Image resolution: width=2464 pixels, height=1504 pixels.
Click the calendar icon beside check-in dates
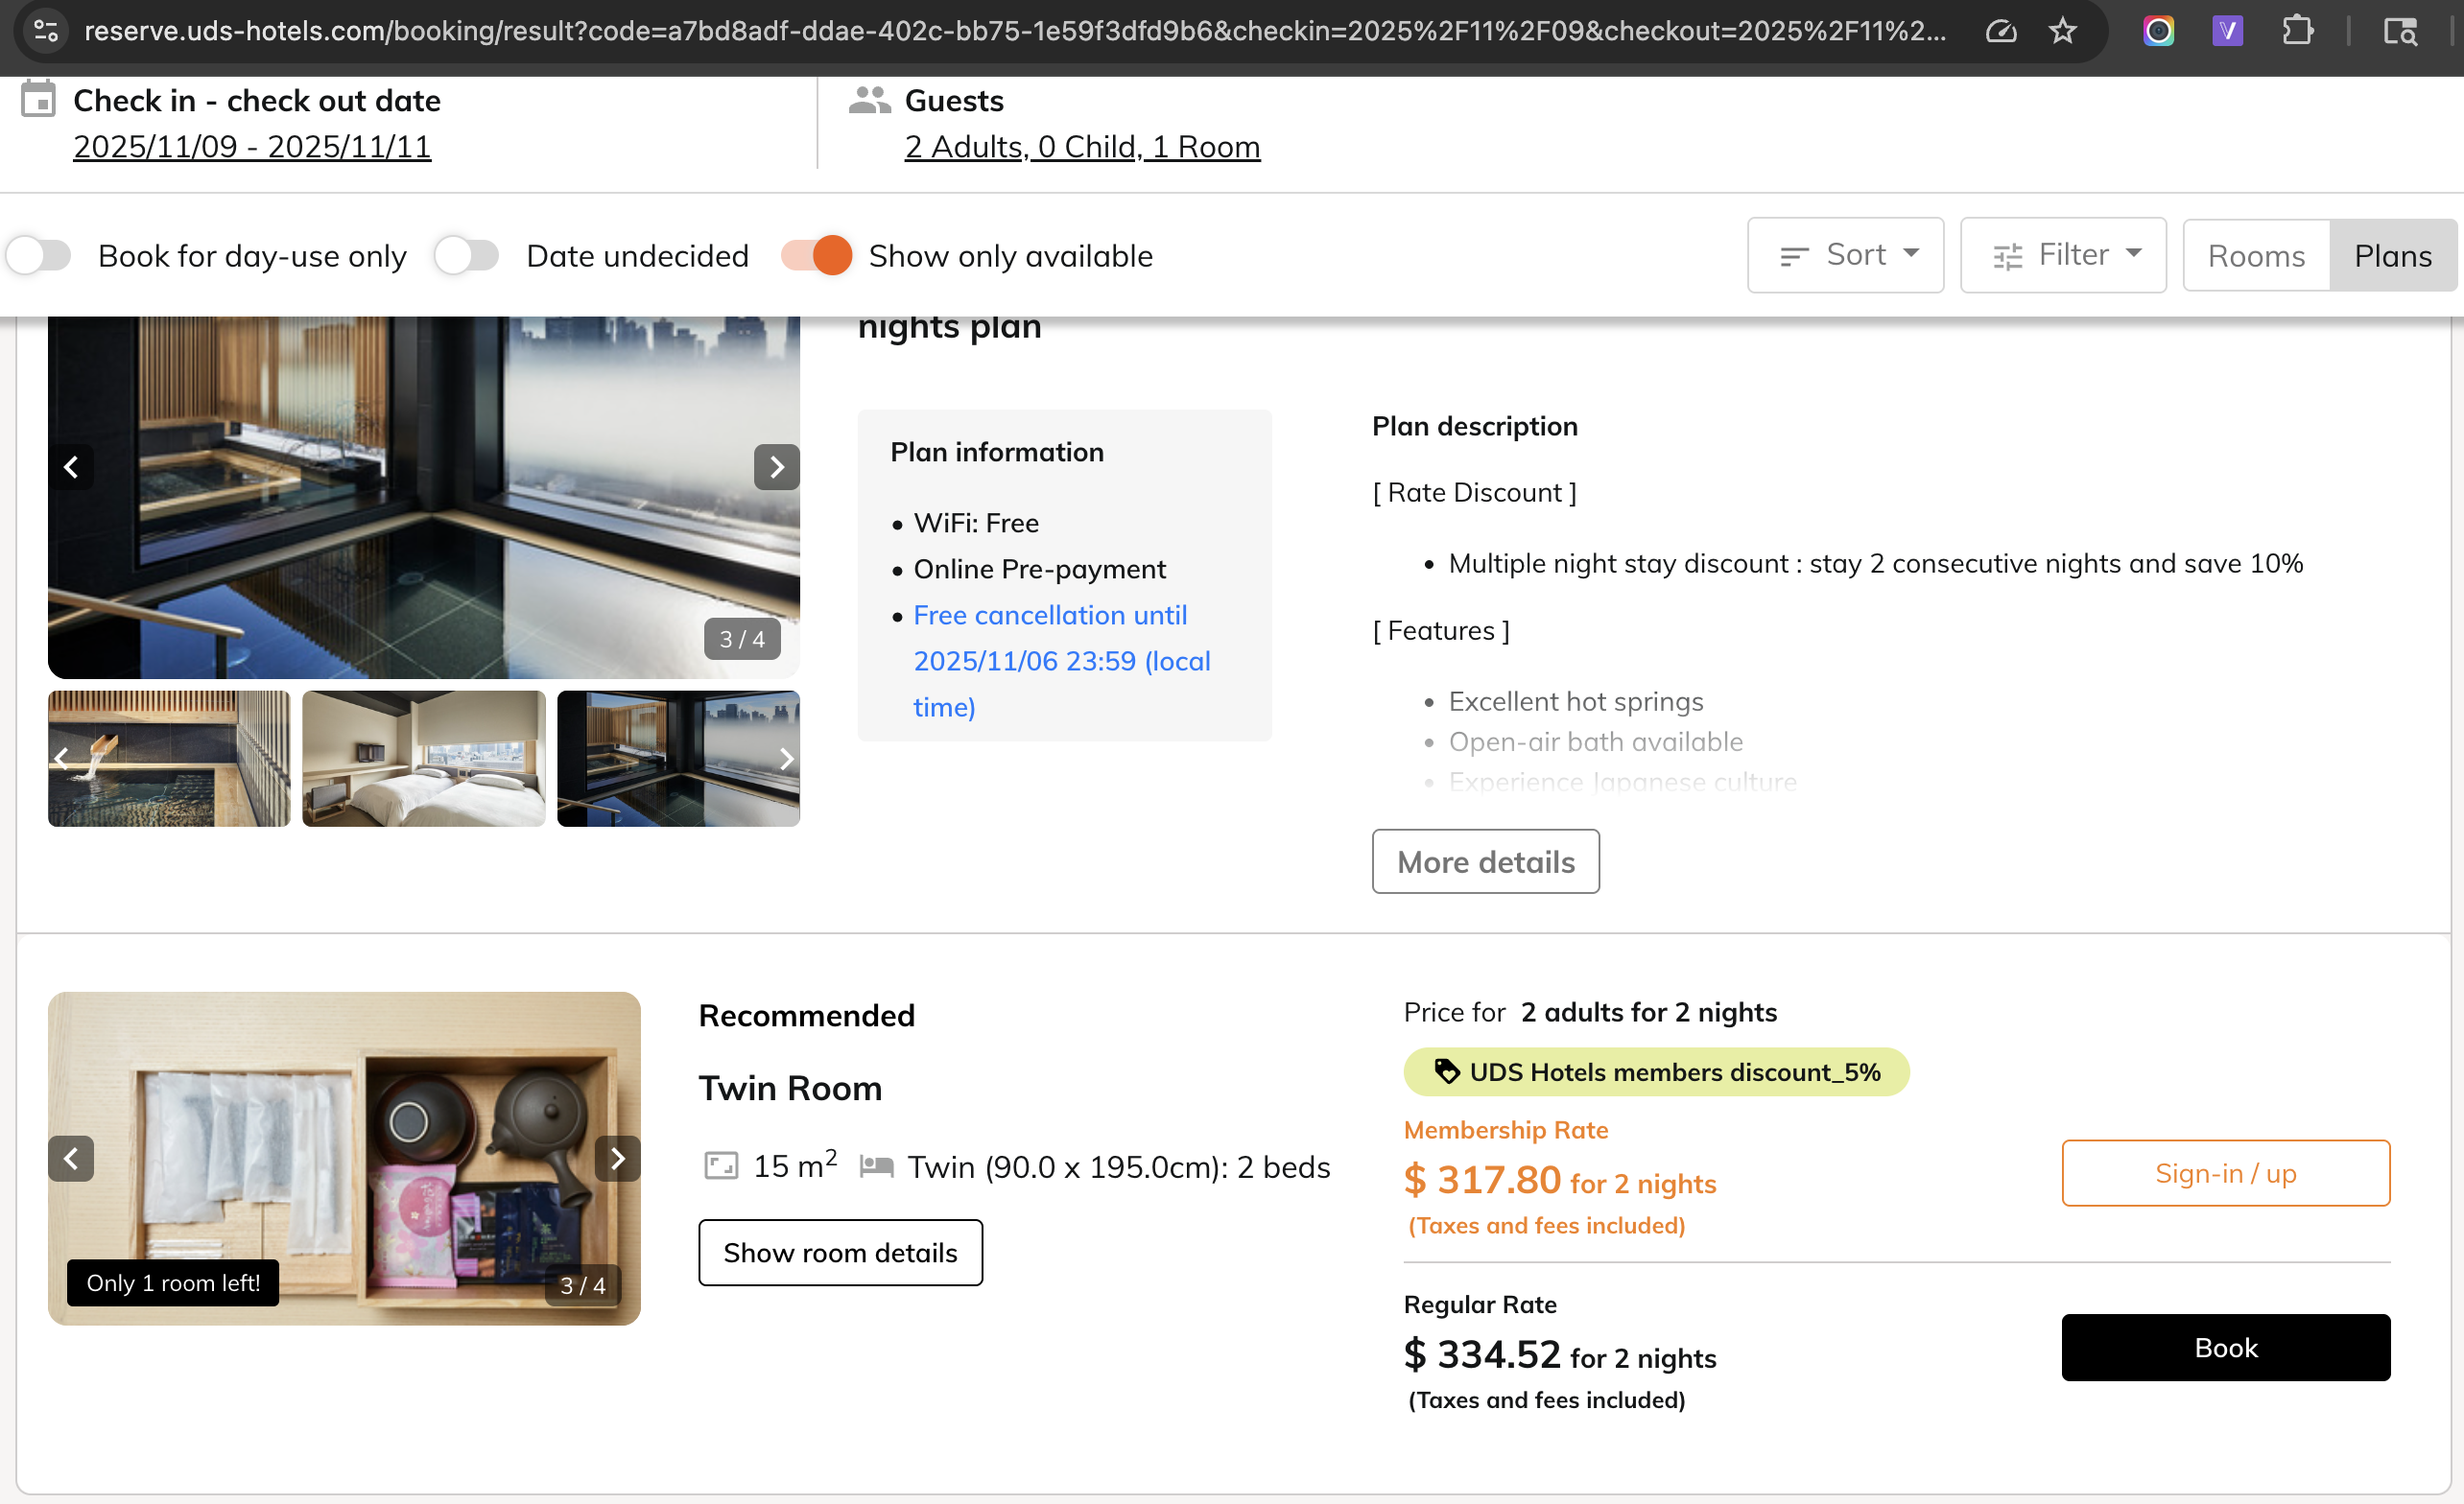38,100
